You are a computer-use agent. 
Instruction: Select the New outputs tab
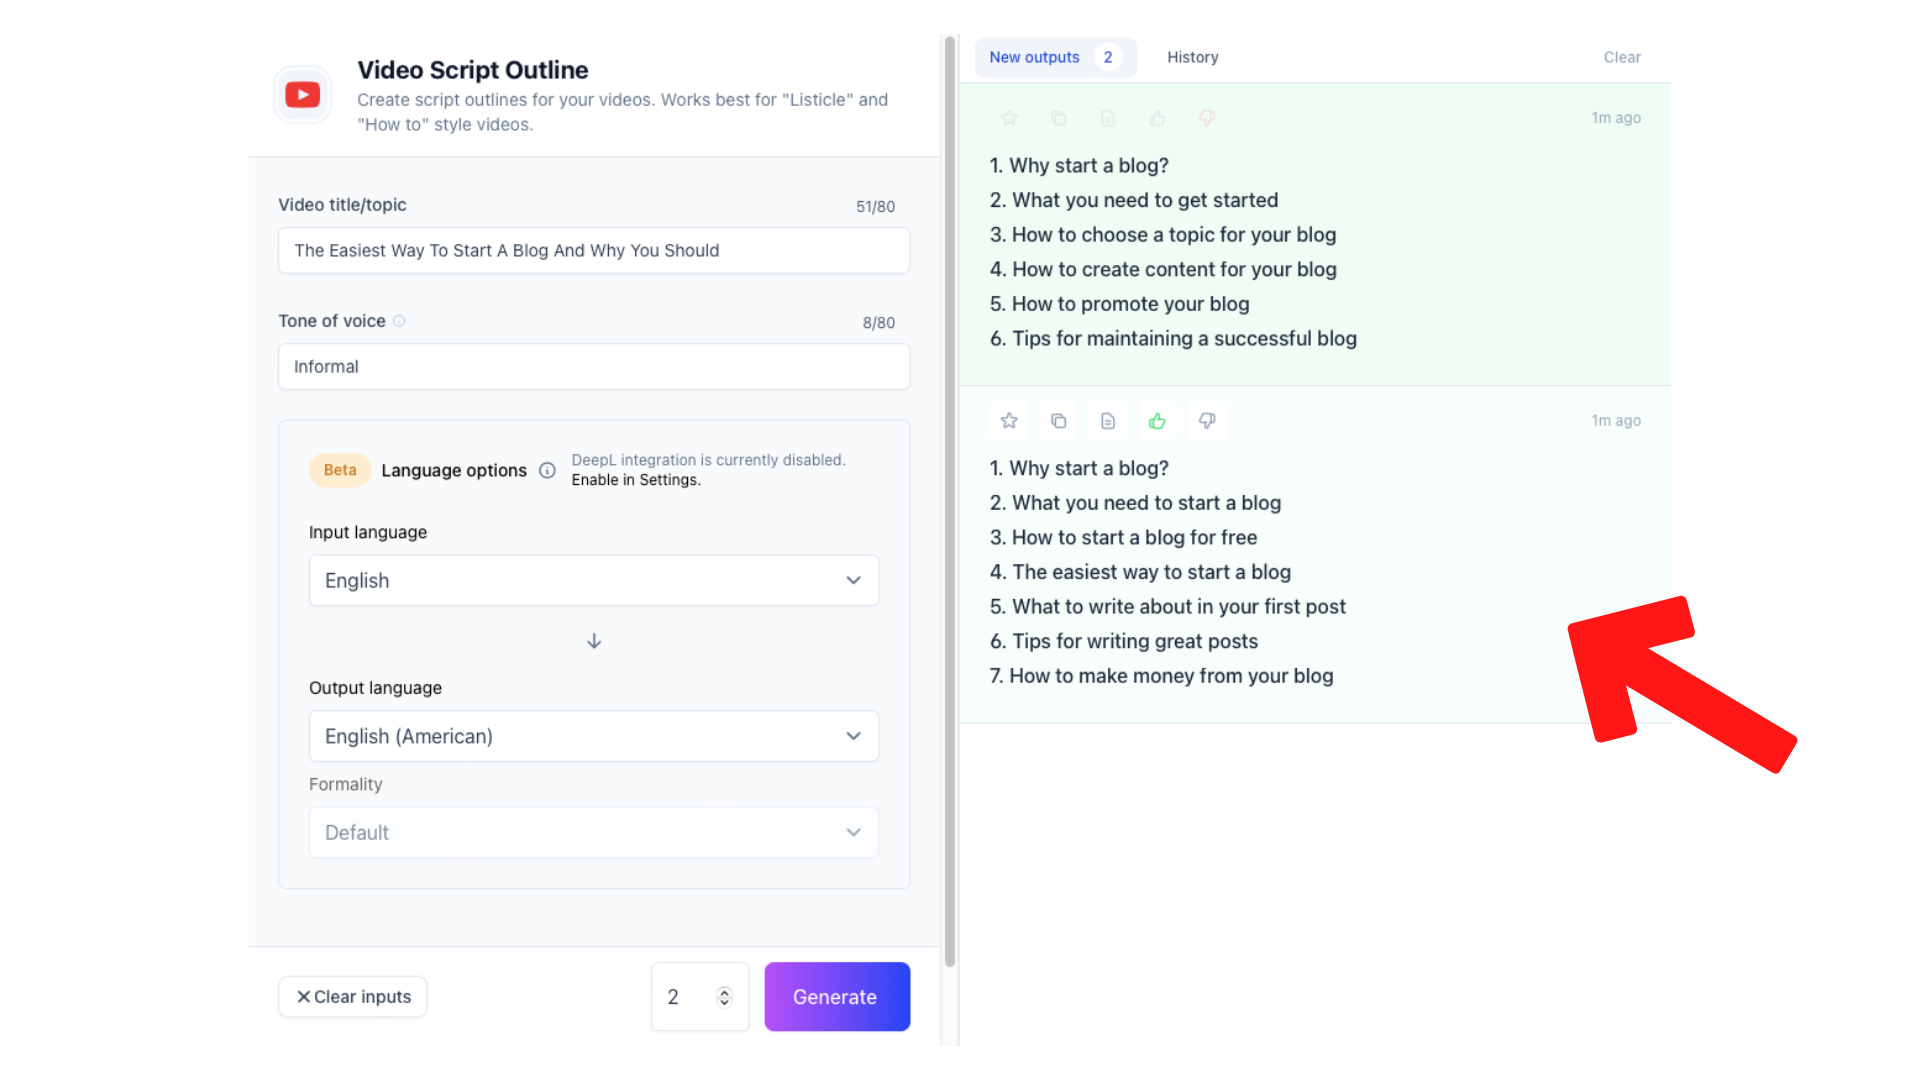point(1034,57)
